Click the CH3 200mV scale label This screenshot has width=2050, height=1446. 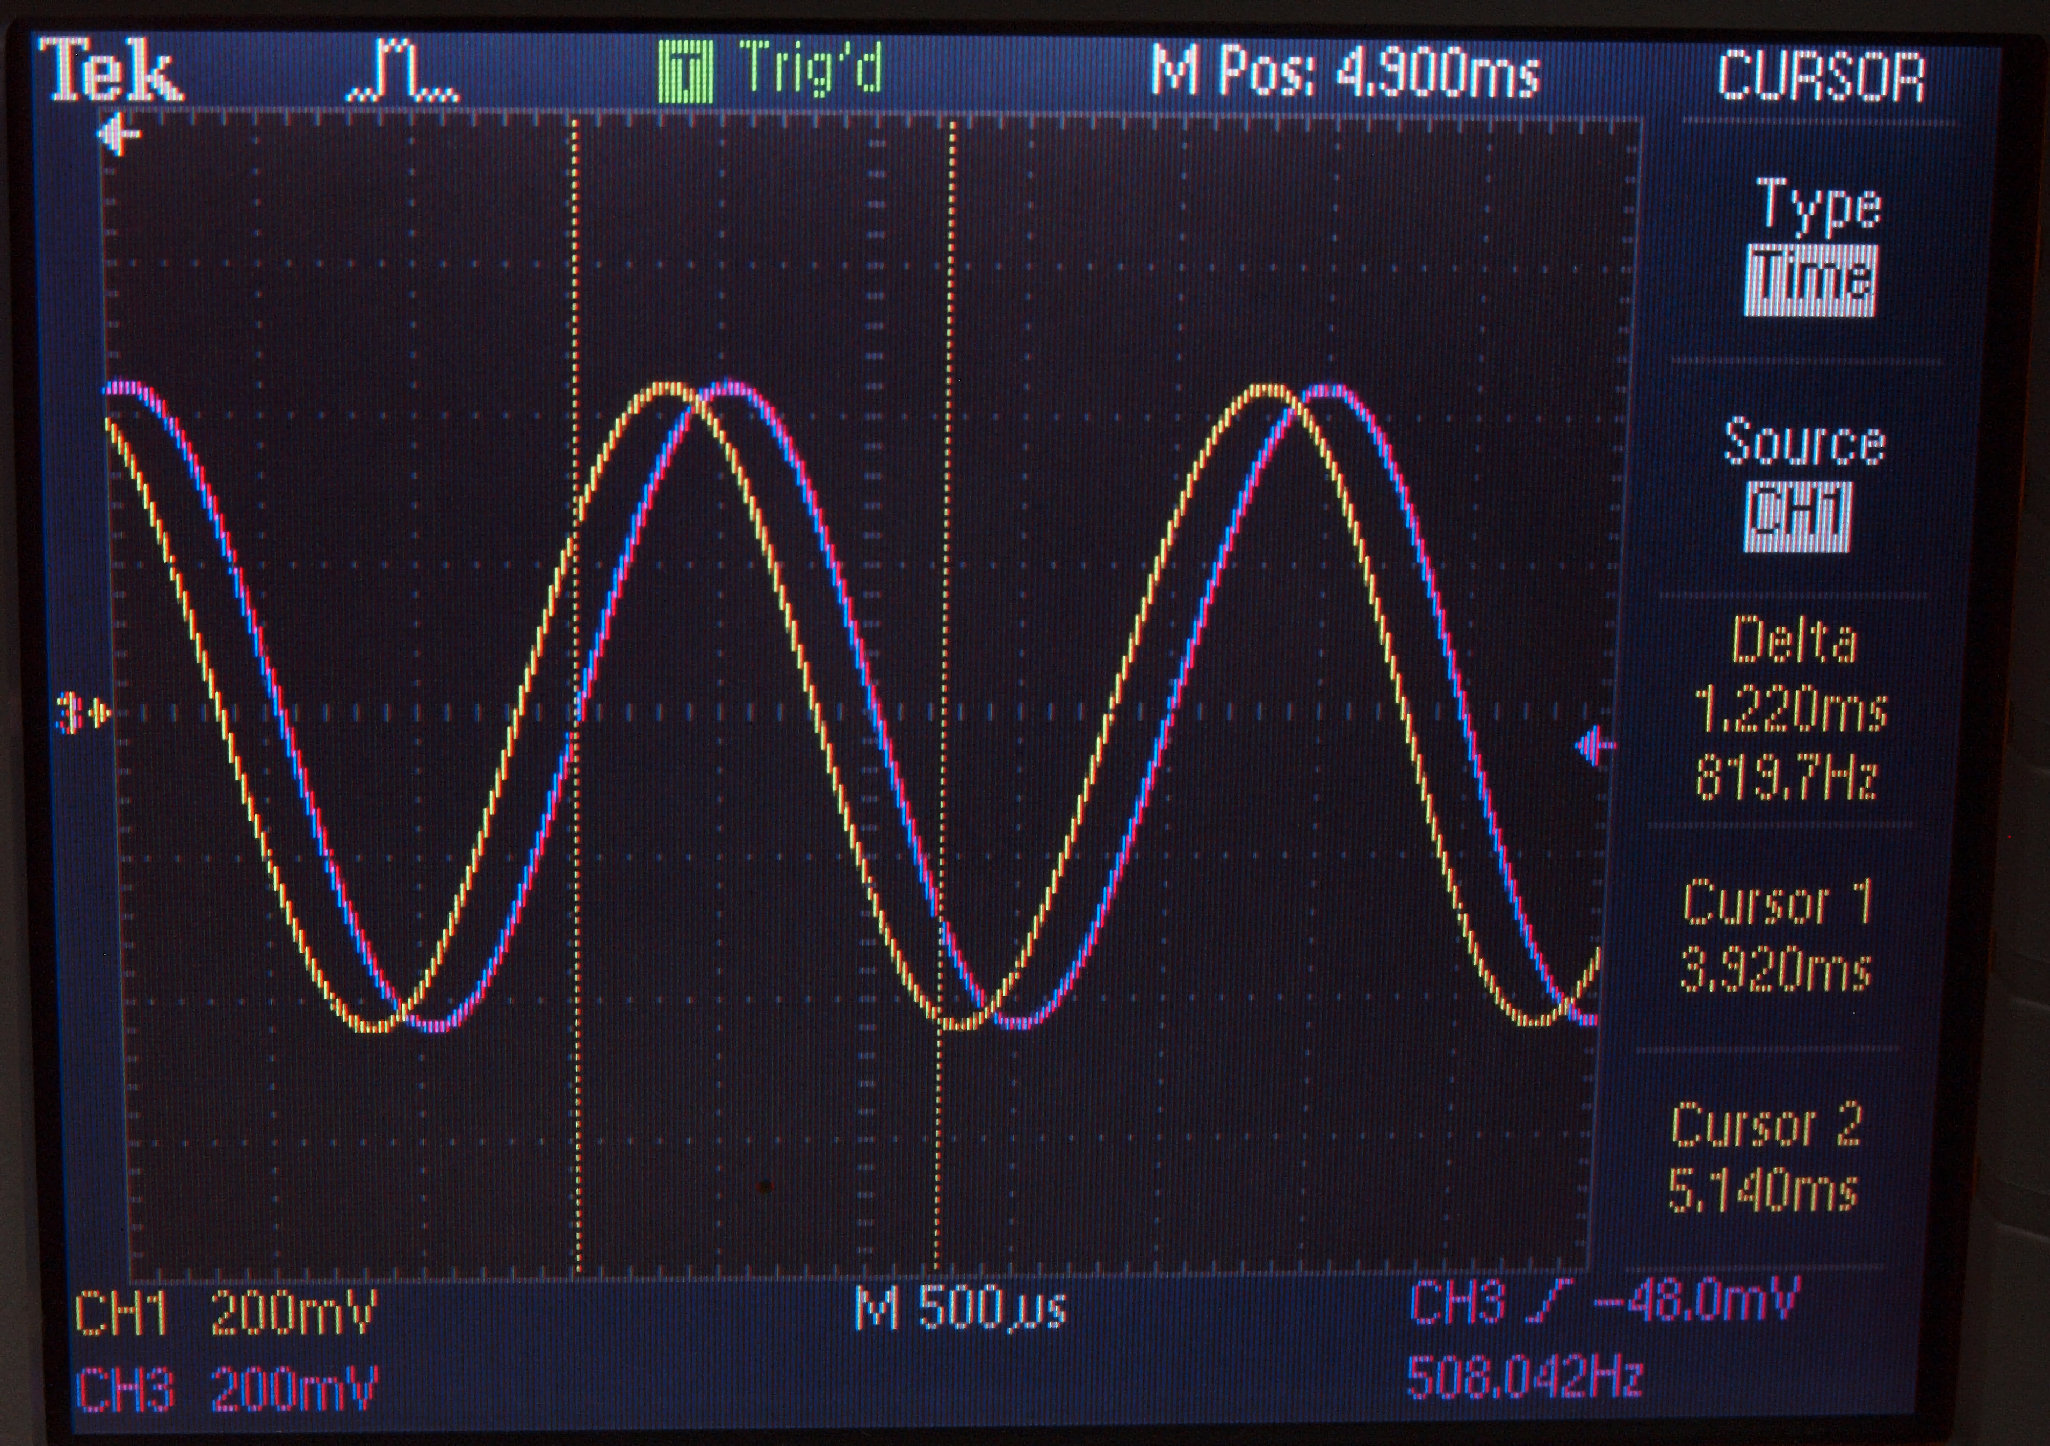[x=226, y=1390]
